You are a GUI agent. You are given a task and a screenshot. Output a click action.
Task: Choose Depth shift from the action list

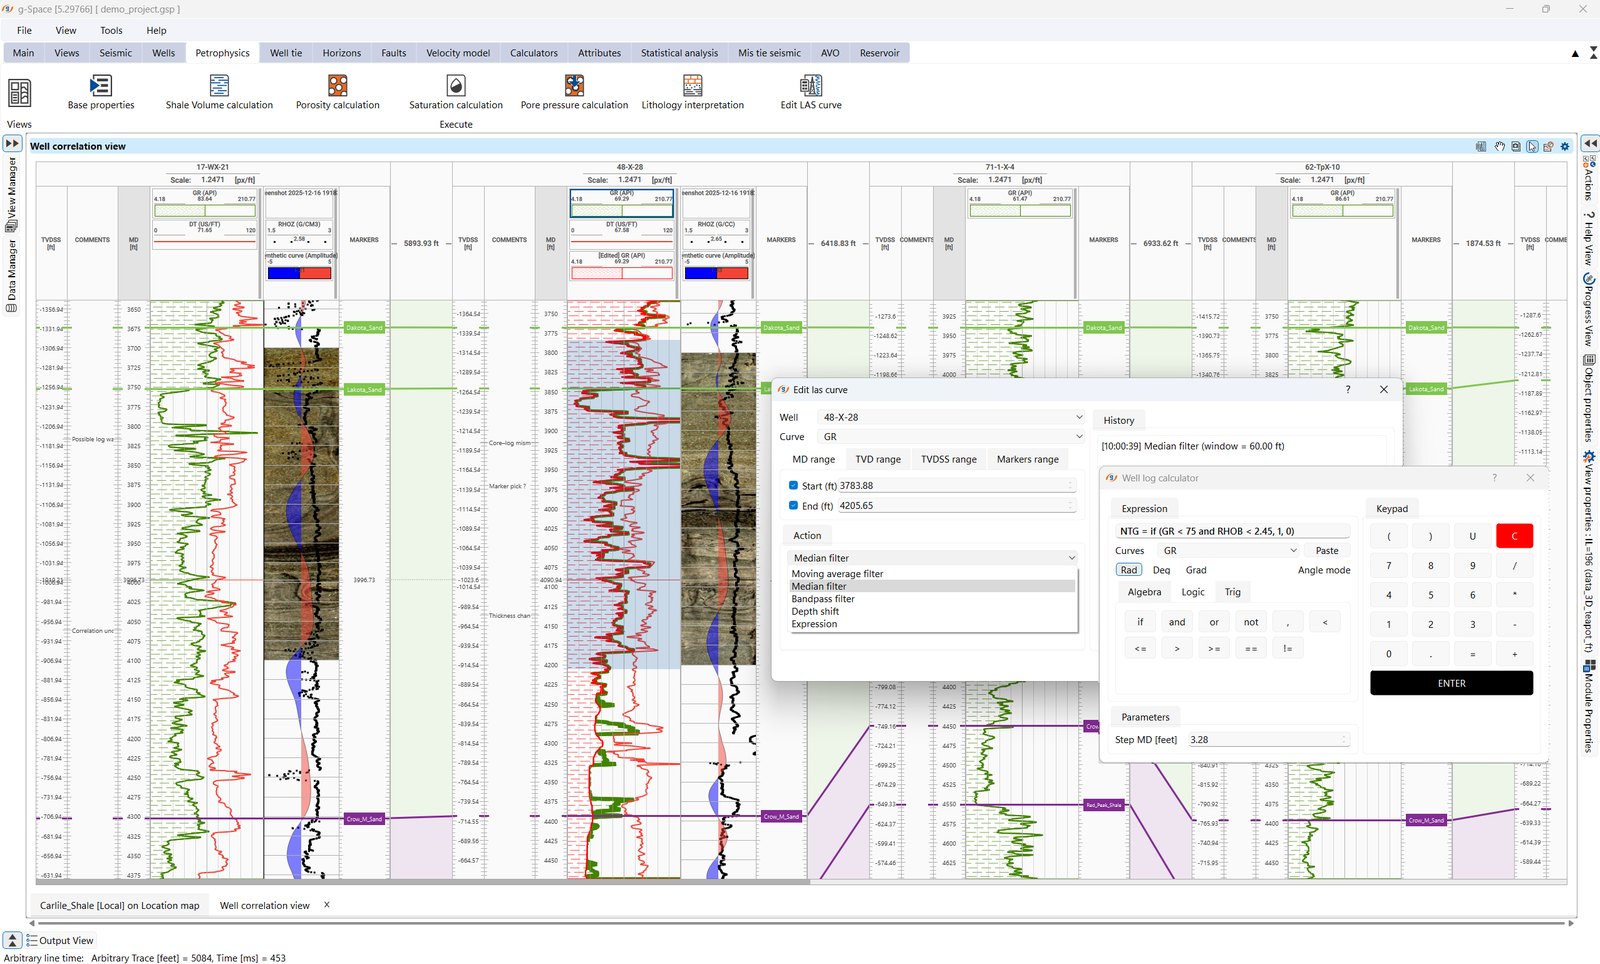point(815,611)
